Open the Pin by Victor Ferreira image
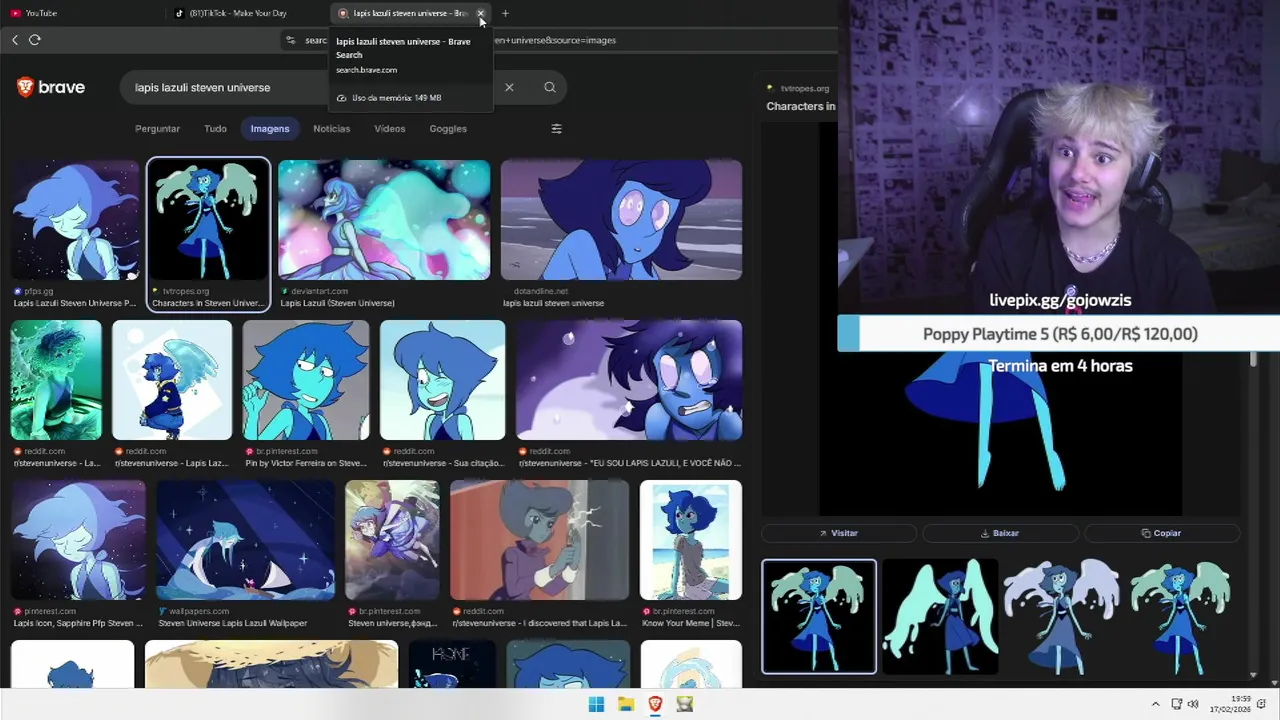 point(306,380)
